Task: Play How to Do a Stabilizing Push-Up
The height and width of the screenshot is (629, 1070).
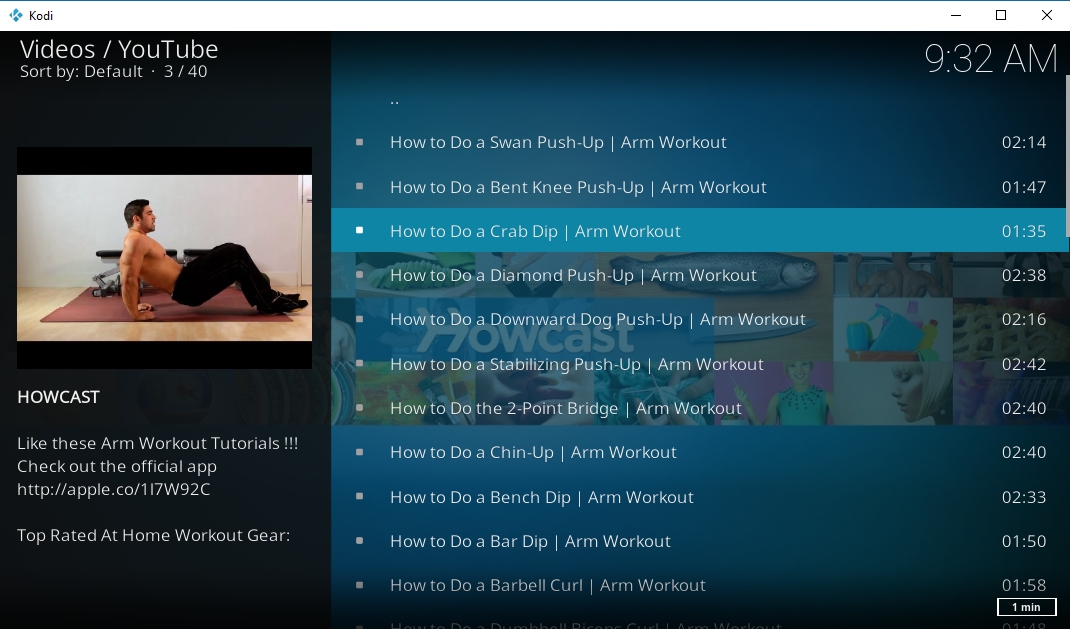Action: [x=699, y=364]
